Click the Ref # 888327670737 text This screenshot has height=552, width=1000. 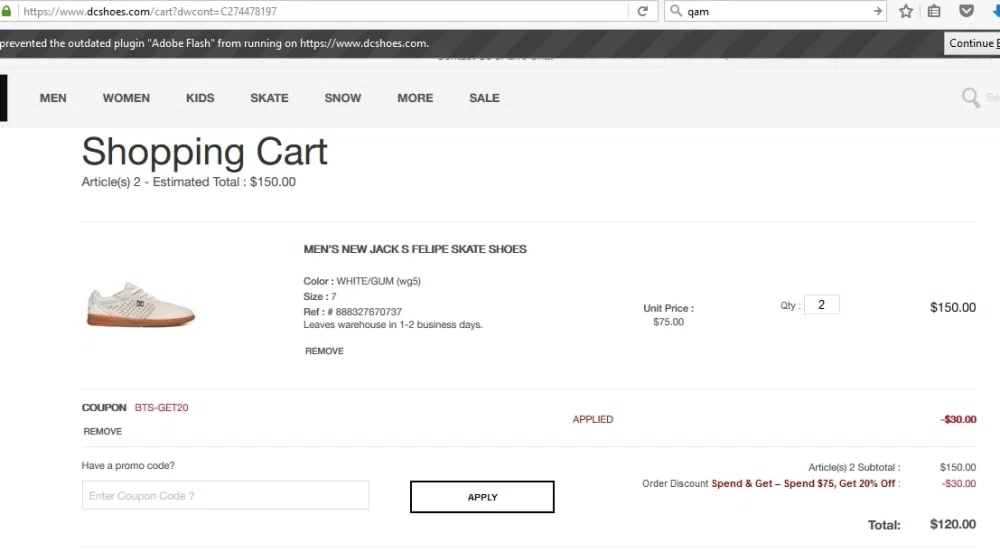coord(353,312)
